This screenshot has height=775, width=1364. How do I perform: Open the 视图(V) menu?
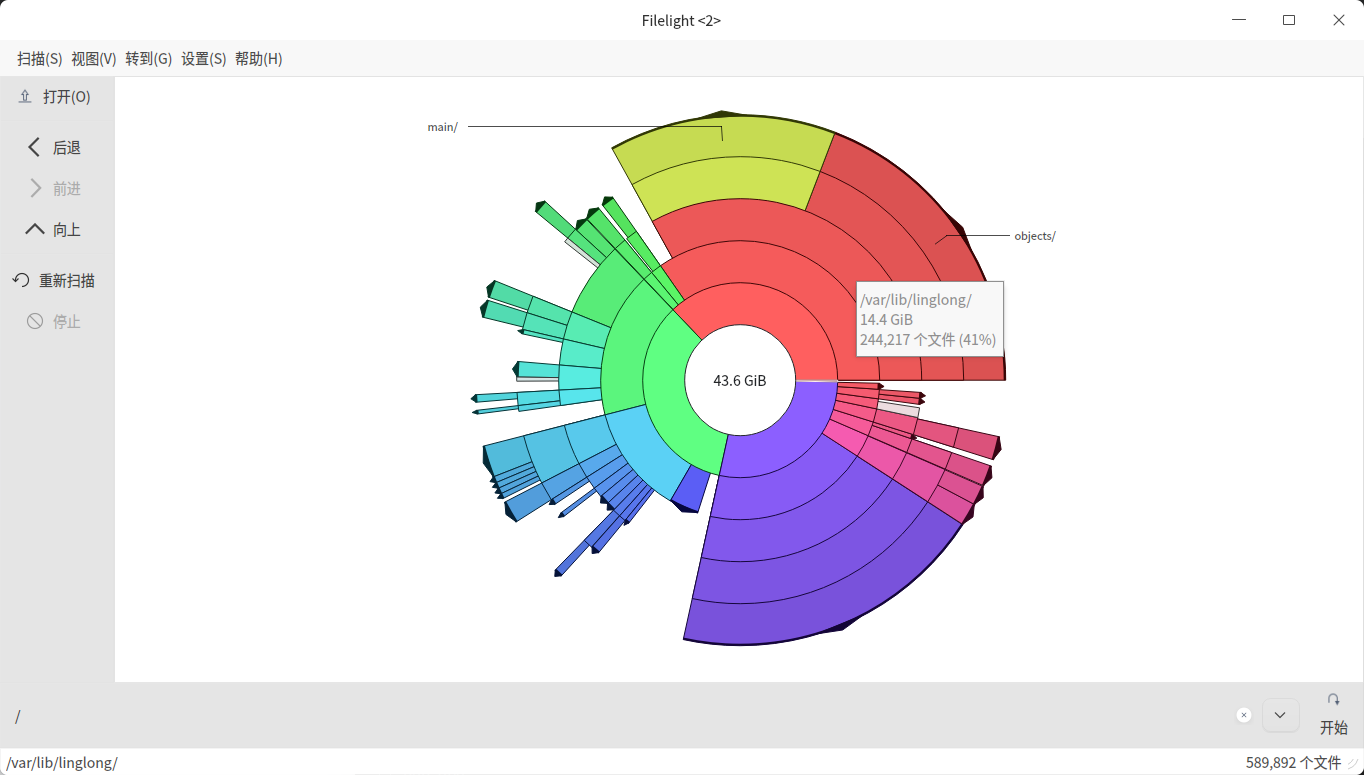pyautogui.click(x=94, y=59)
